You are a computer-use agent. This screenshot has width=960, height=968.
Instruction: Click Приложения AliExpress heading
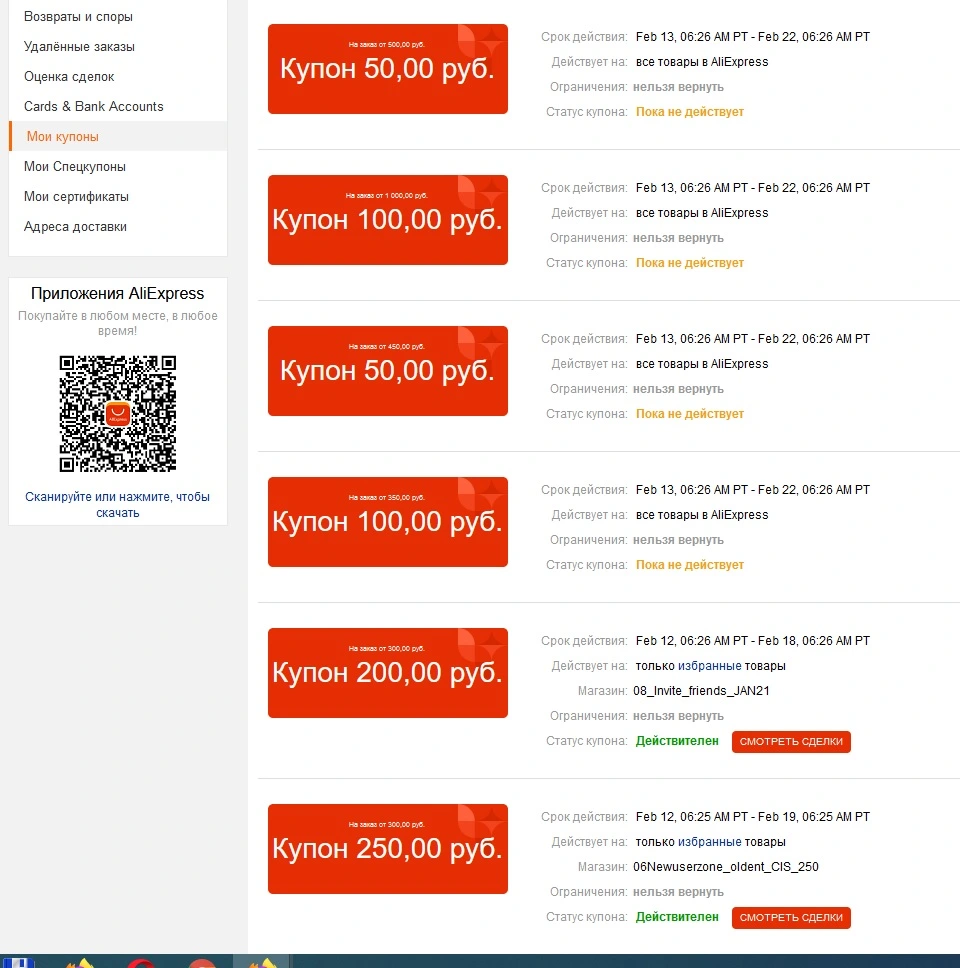tap(117, 293)
